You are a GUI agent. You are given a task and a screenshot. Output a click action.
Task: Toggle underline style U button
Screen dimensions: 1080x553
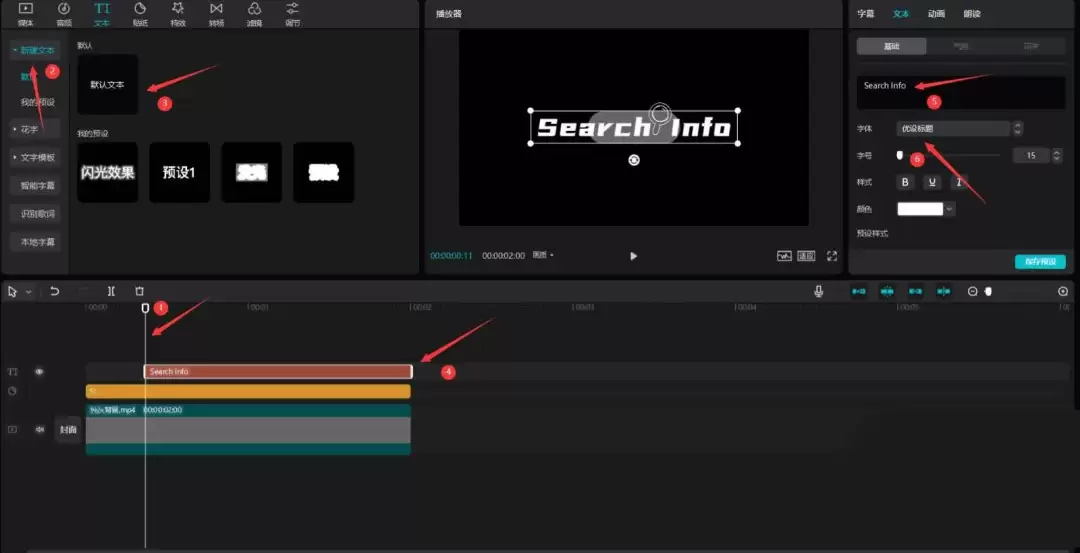click(932, 182)
